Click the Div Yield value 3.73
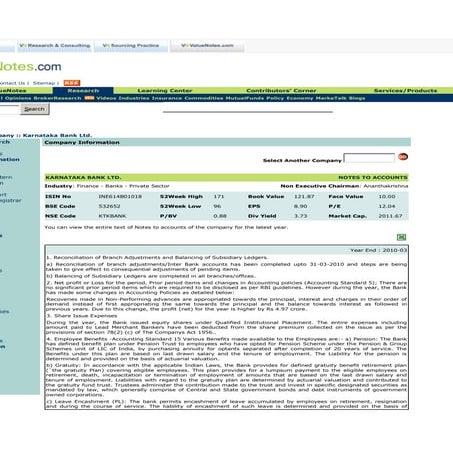The height and width of the screenshot is (453, 453). click(300, 216)
